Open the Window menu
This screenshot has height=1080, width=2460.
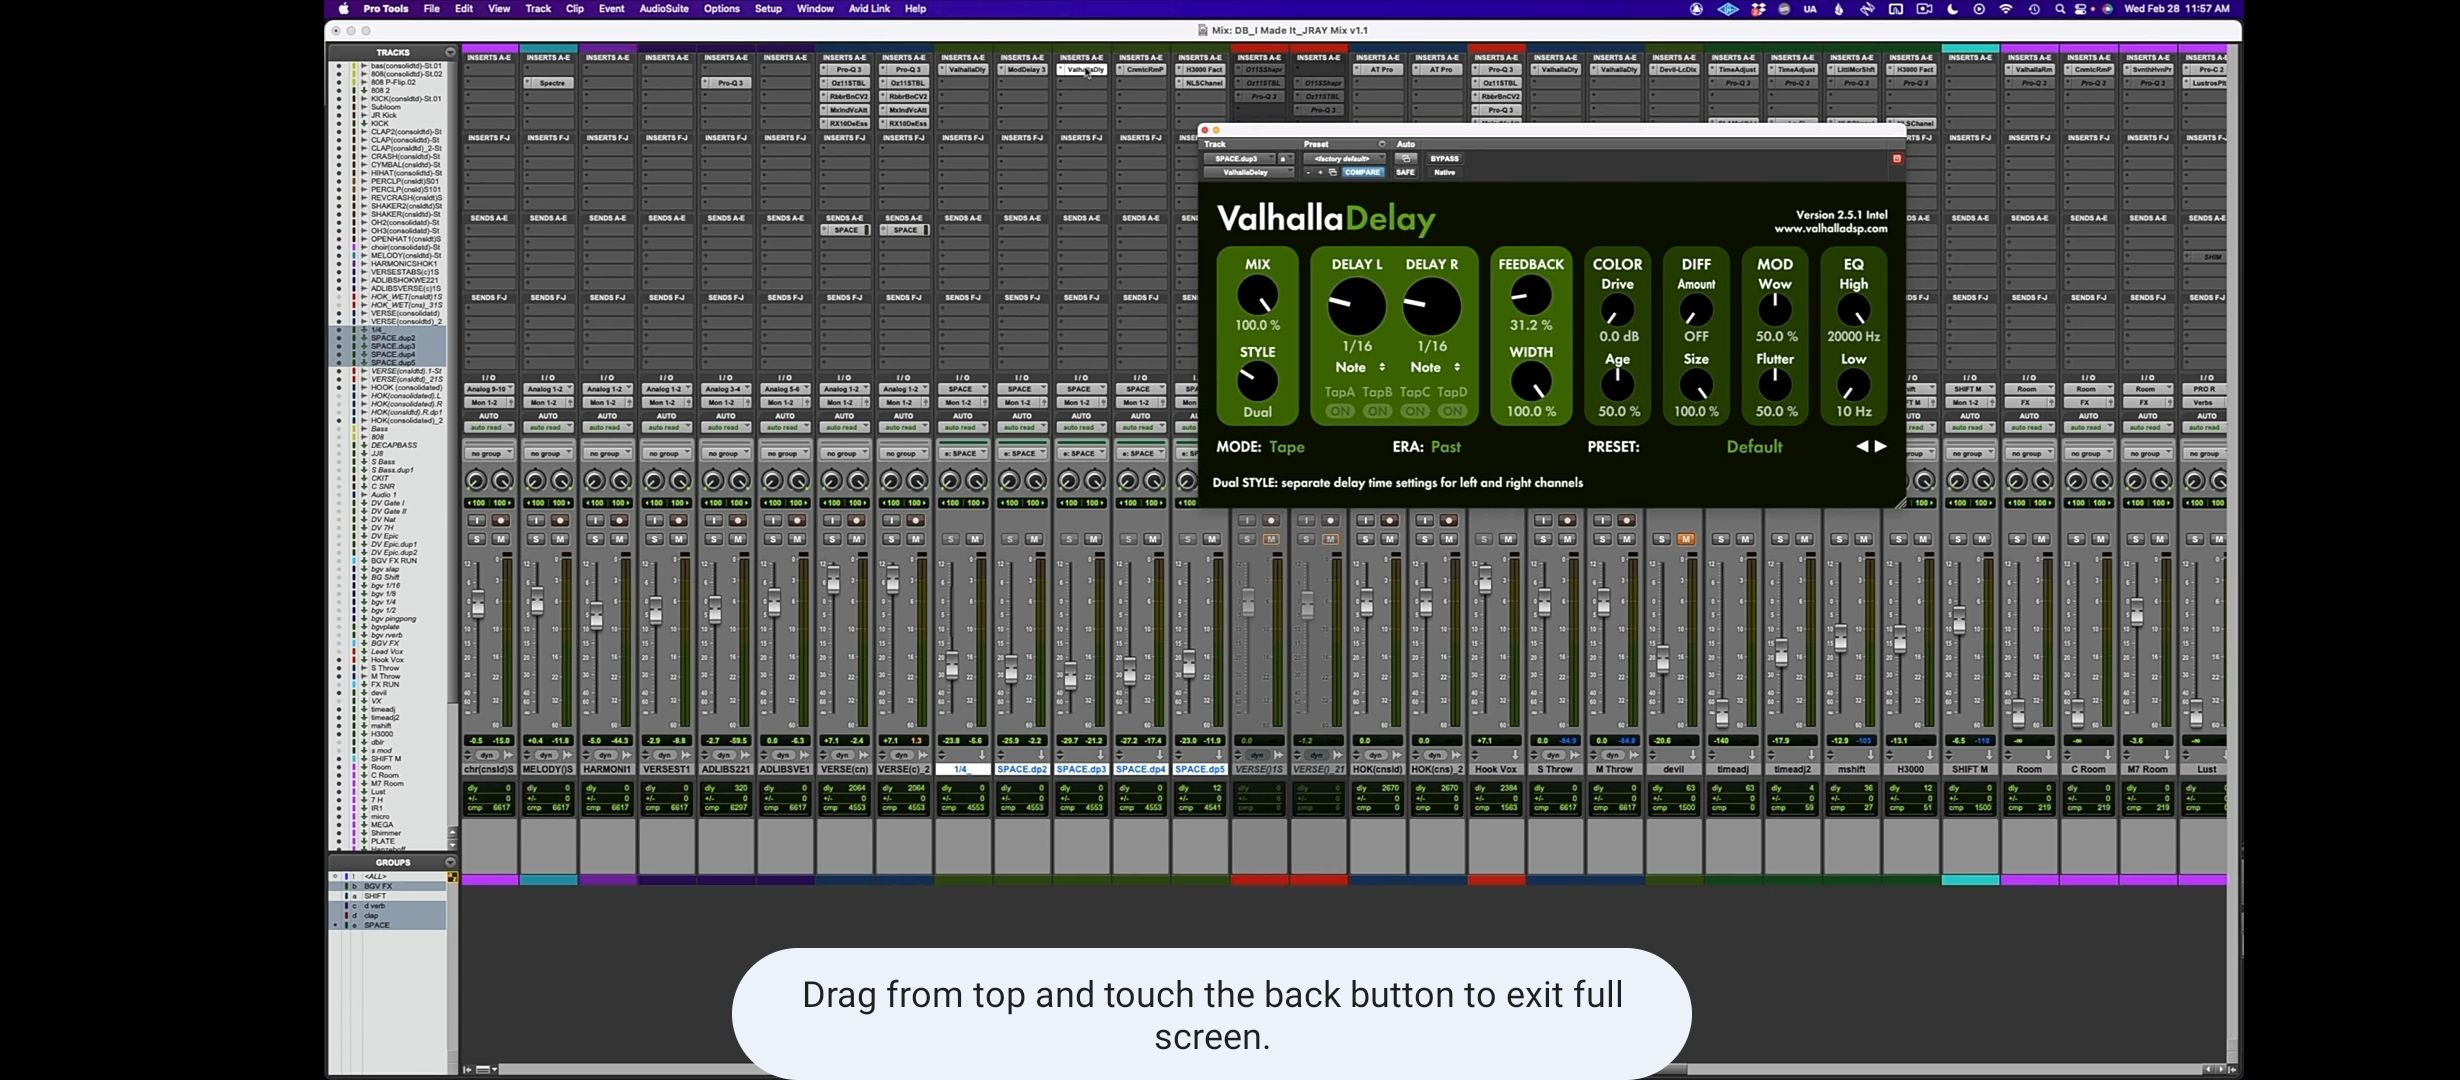pos(815,9)
